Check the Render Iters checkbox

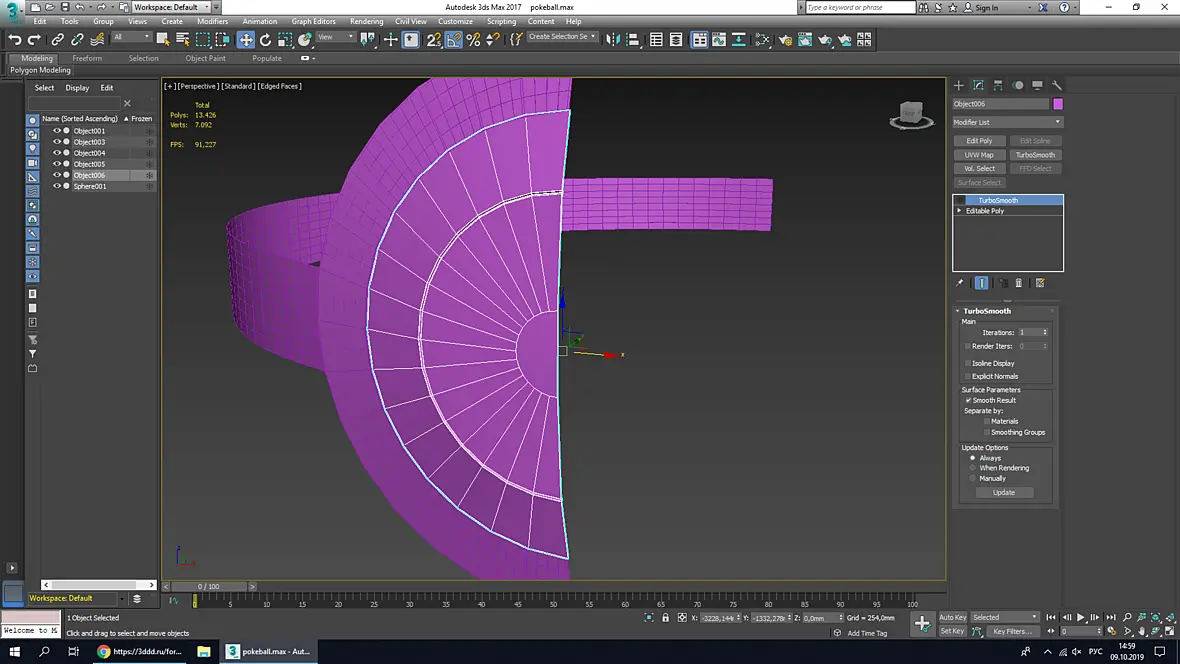coord(968,346)
